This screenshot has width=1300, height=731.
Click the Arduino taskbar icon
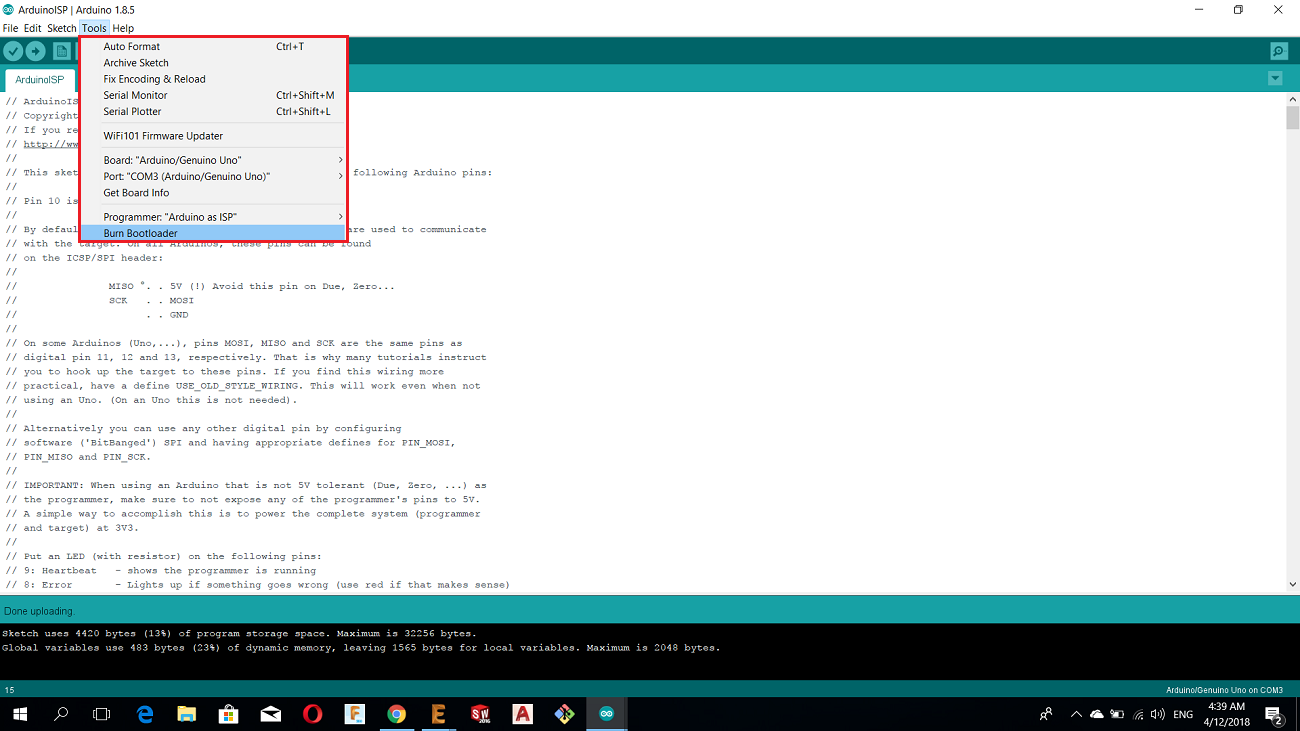[x=606, y=714]
